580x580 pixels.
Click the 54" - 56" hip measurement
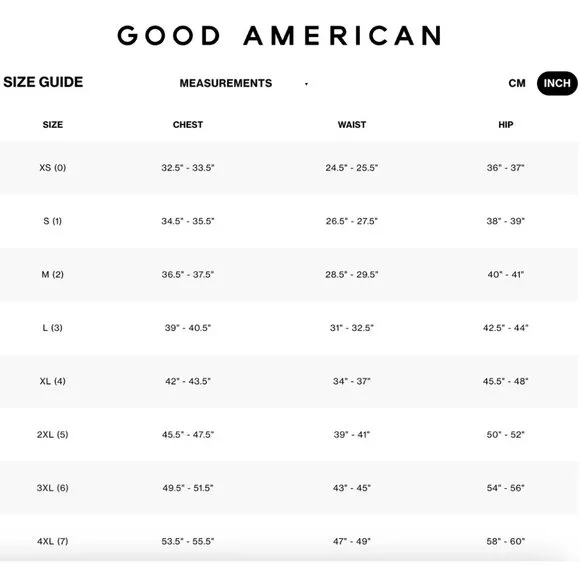(506, 488)
